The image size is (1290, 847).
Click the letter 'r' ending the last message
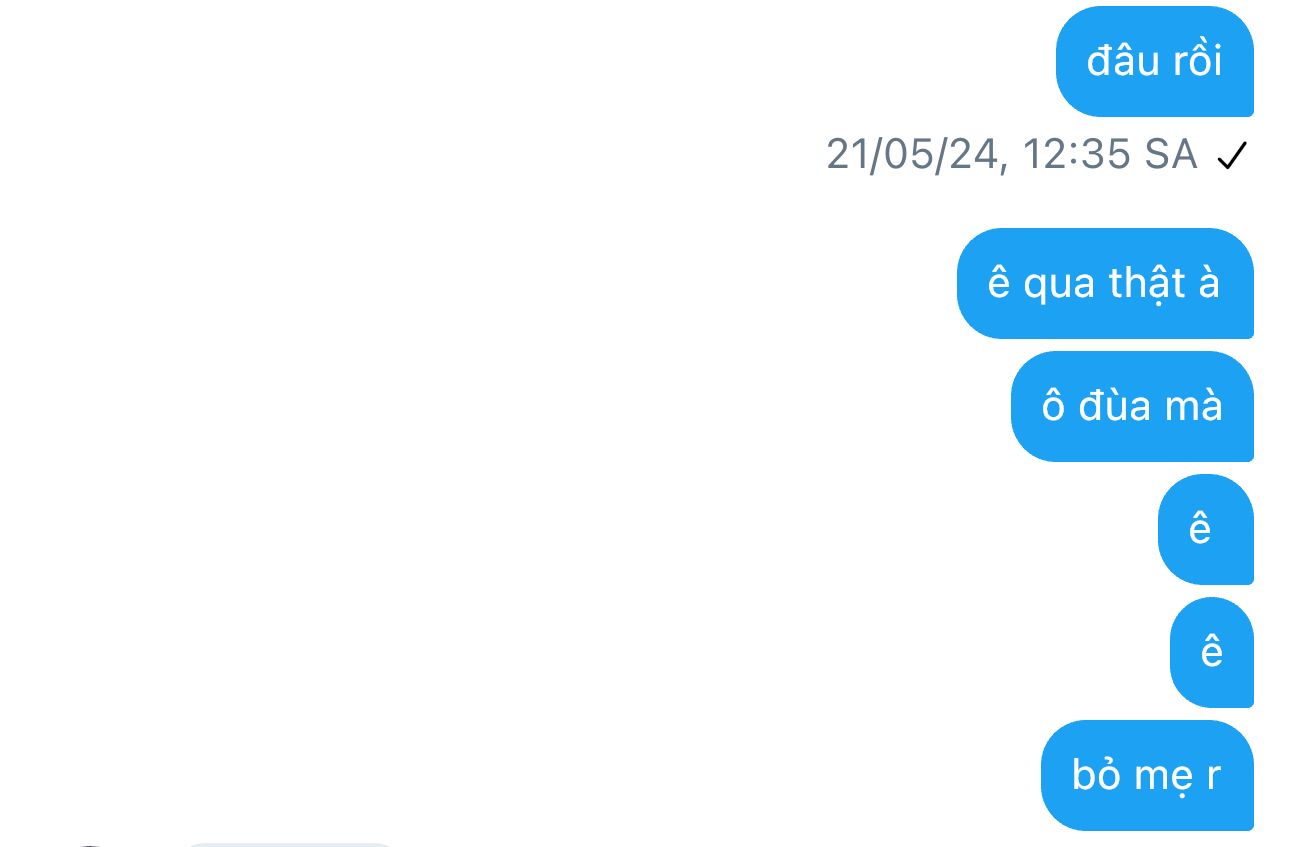point(1213,777)
